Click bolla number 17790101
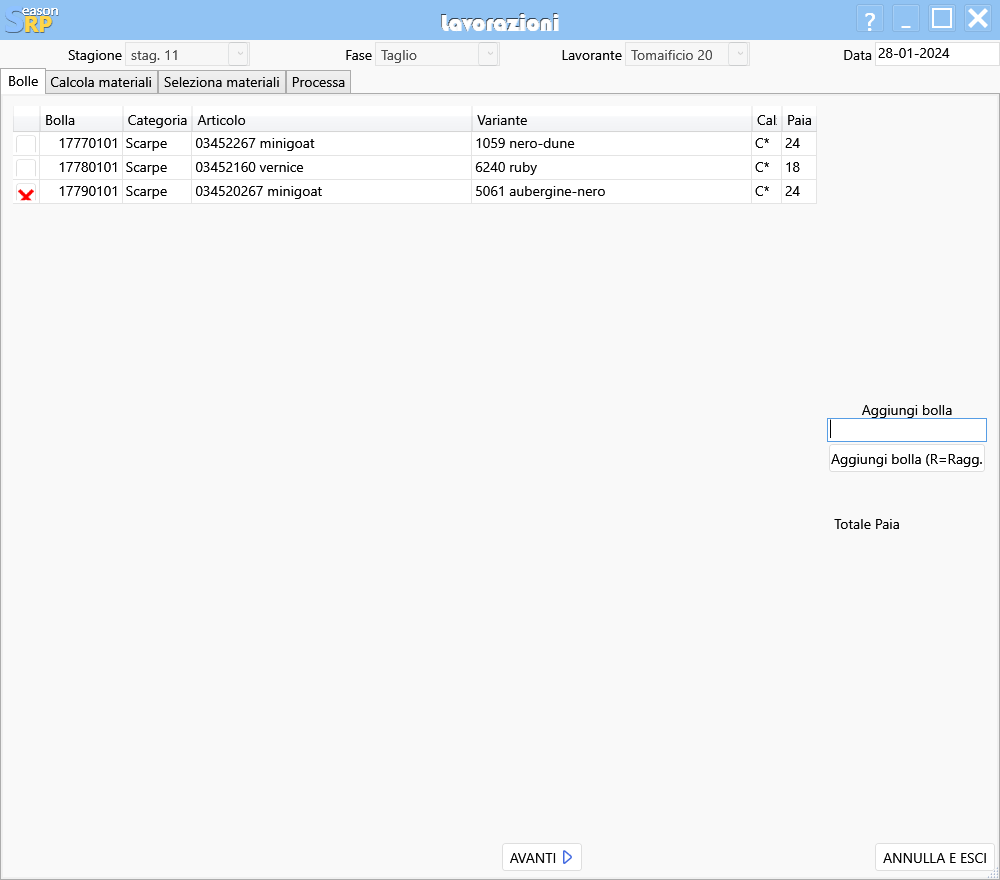Image resolution: width=1000 pixels, height=880 pixels. pyautogui.click(x=88, y=192)
